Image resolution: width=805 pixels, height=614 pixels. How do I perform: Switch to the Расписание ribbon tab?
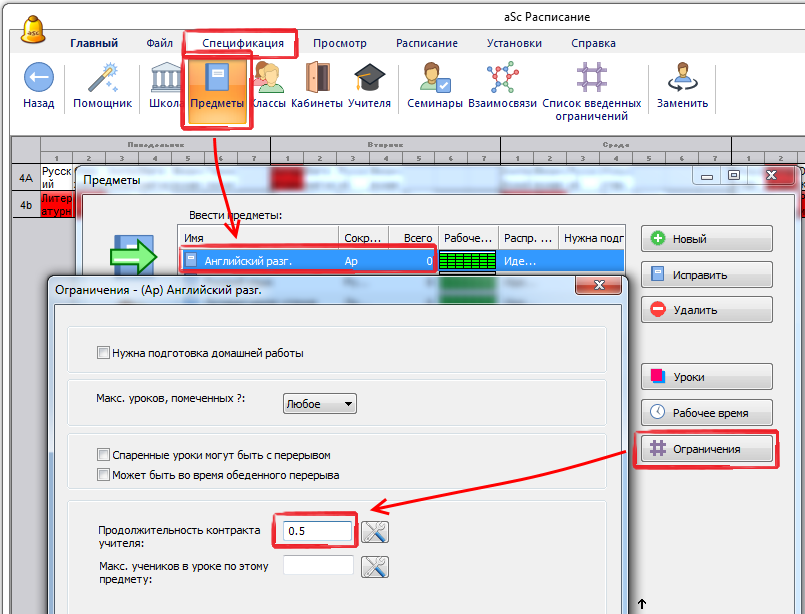[x=426, y=43]
